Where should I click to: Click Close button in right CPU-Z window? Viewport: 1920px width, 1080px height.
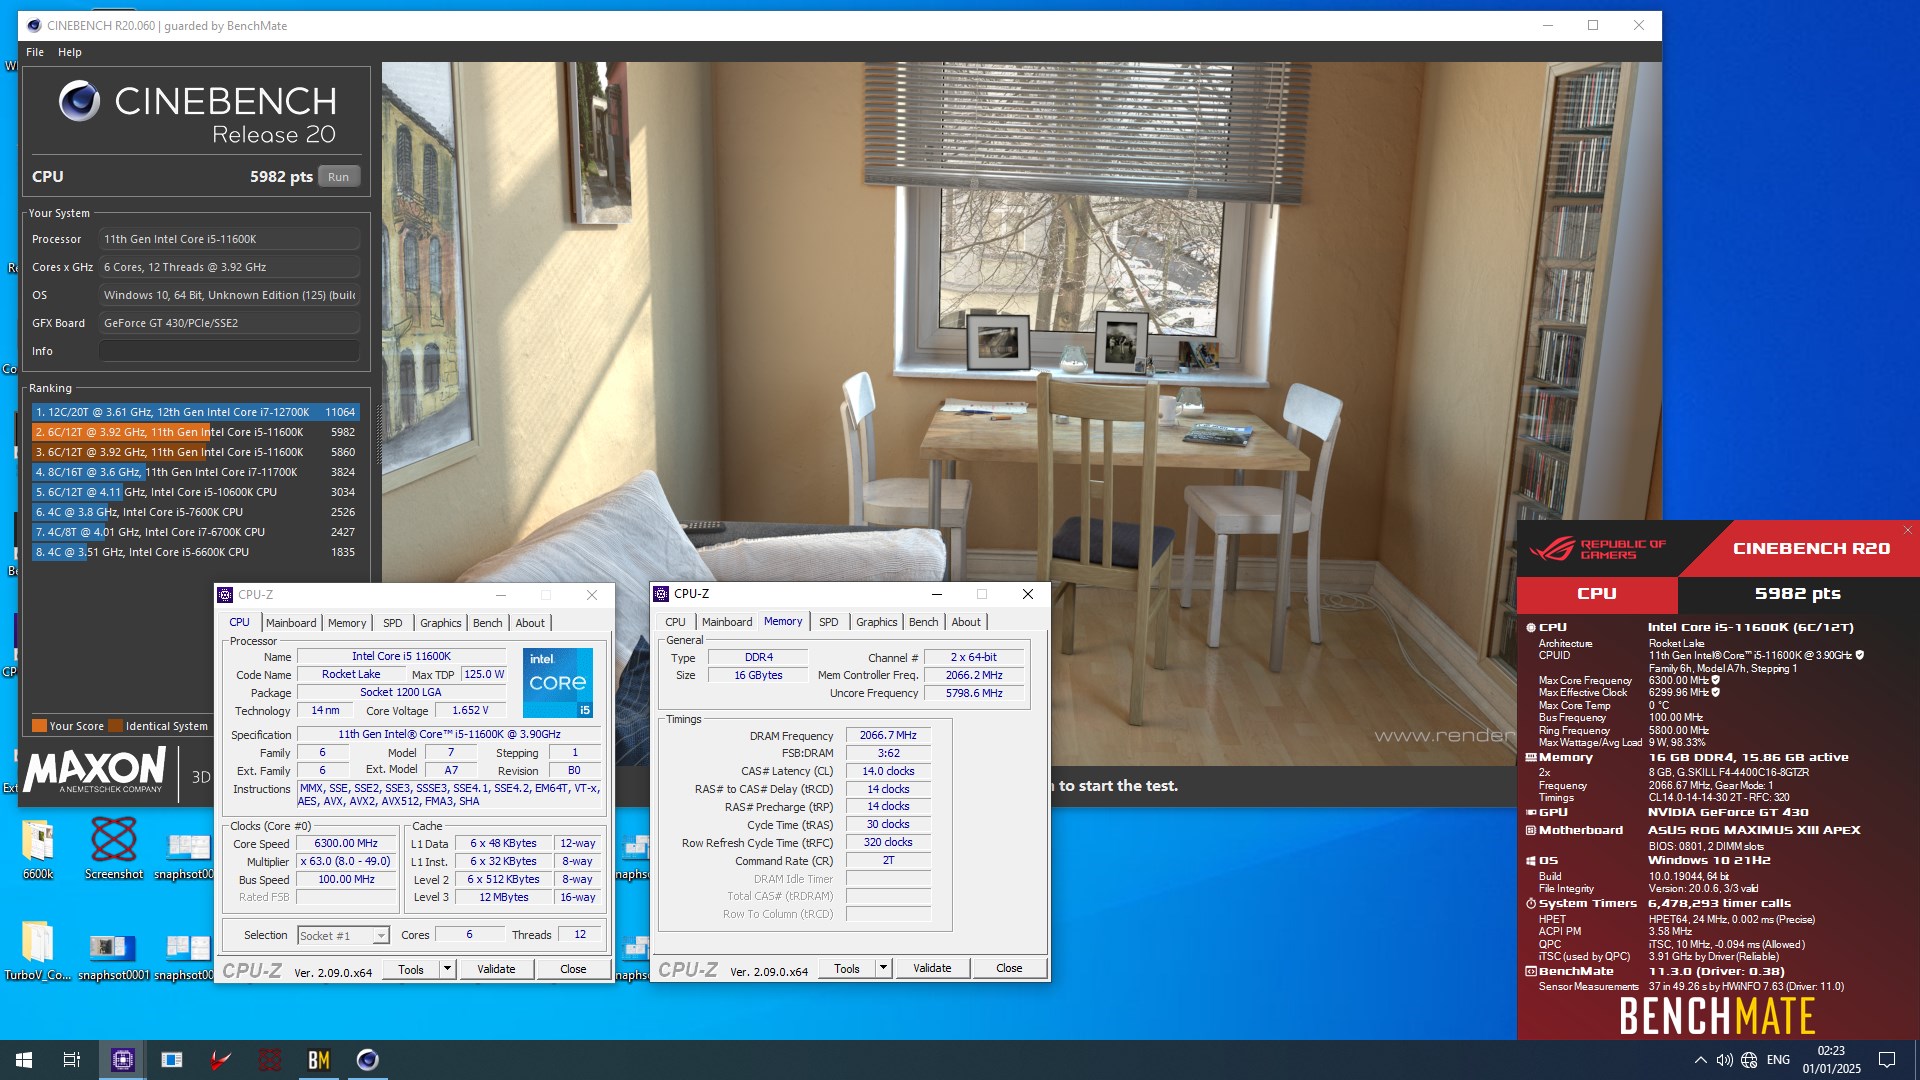click(x=1009, y=968)
